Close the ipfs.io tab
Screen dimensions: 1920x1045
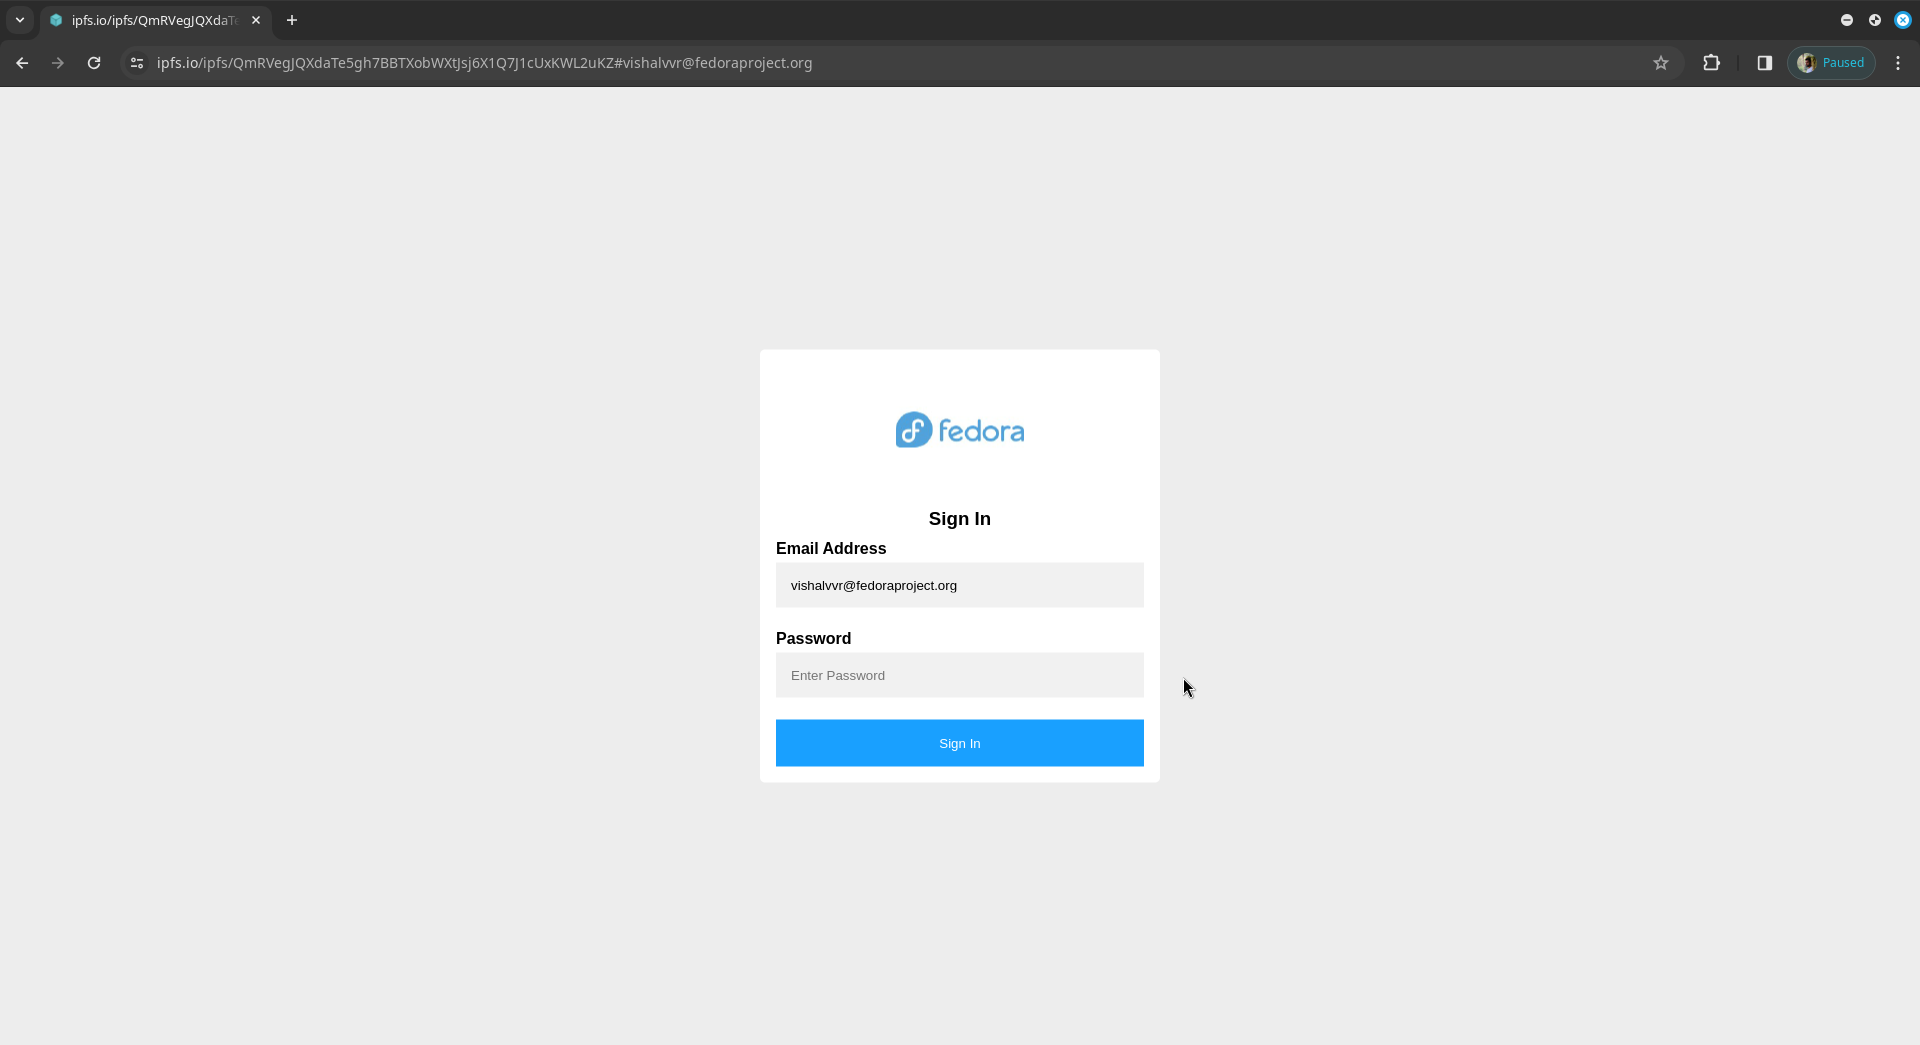click(x=256, y=20)
